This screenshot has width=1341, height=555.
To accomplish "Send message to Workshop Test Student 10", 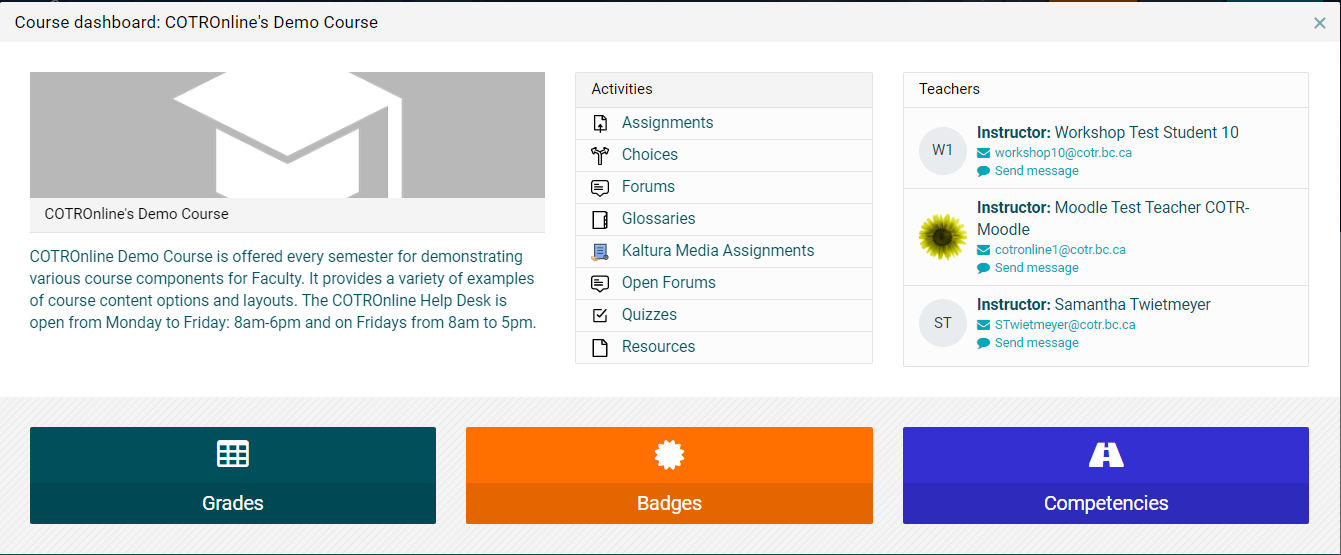I will (x=1036, y=171).
